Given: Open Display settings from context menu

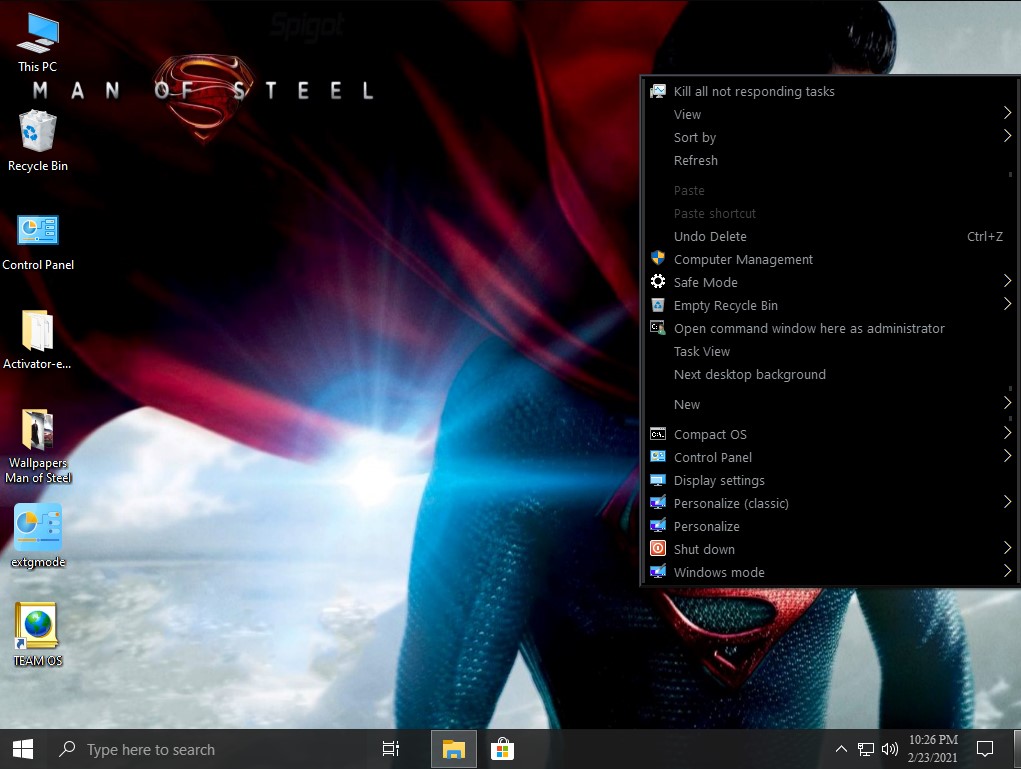Looking at the screenshot, I should (830, 481).
